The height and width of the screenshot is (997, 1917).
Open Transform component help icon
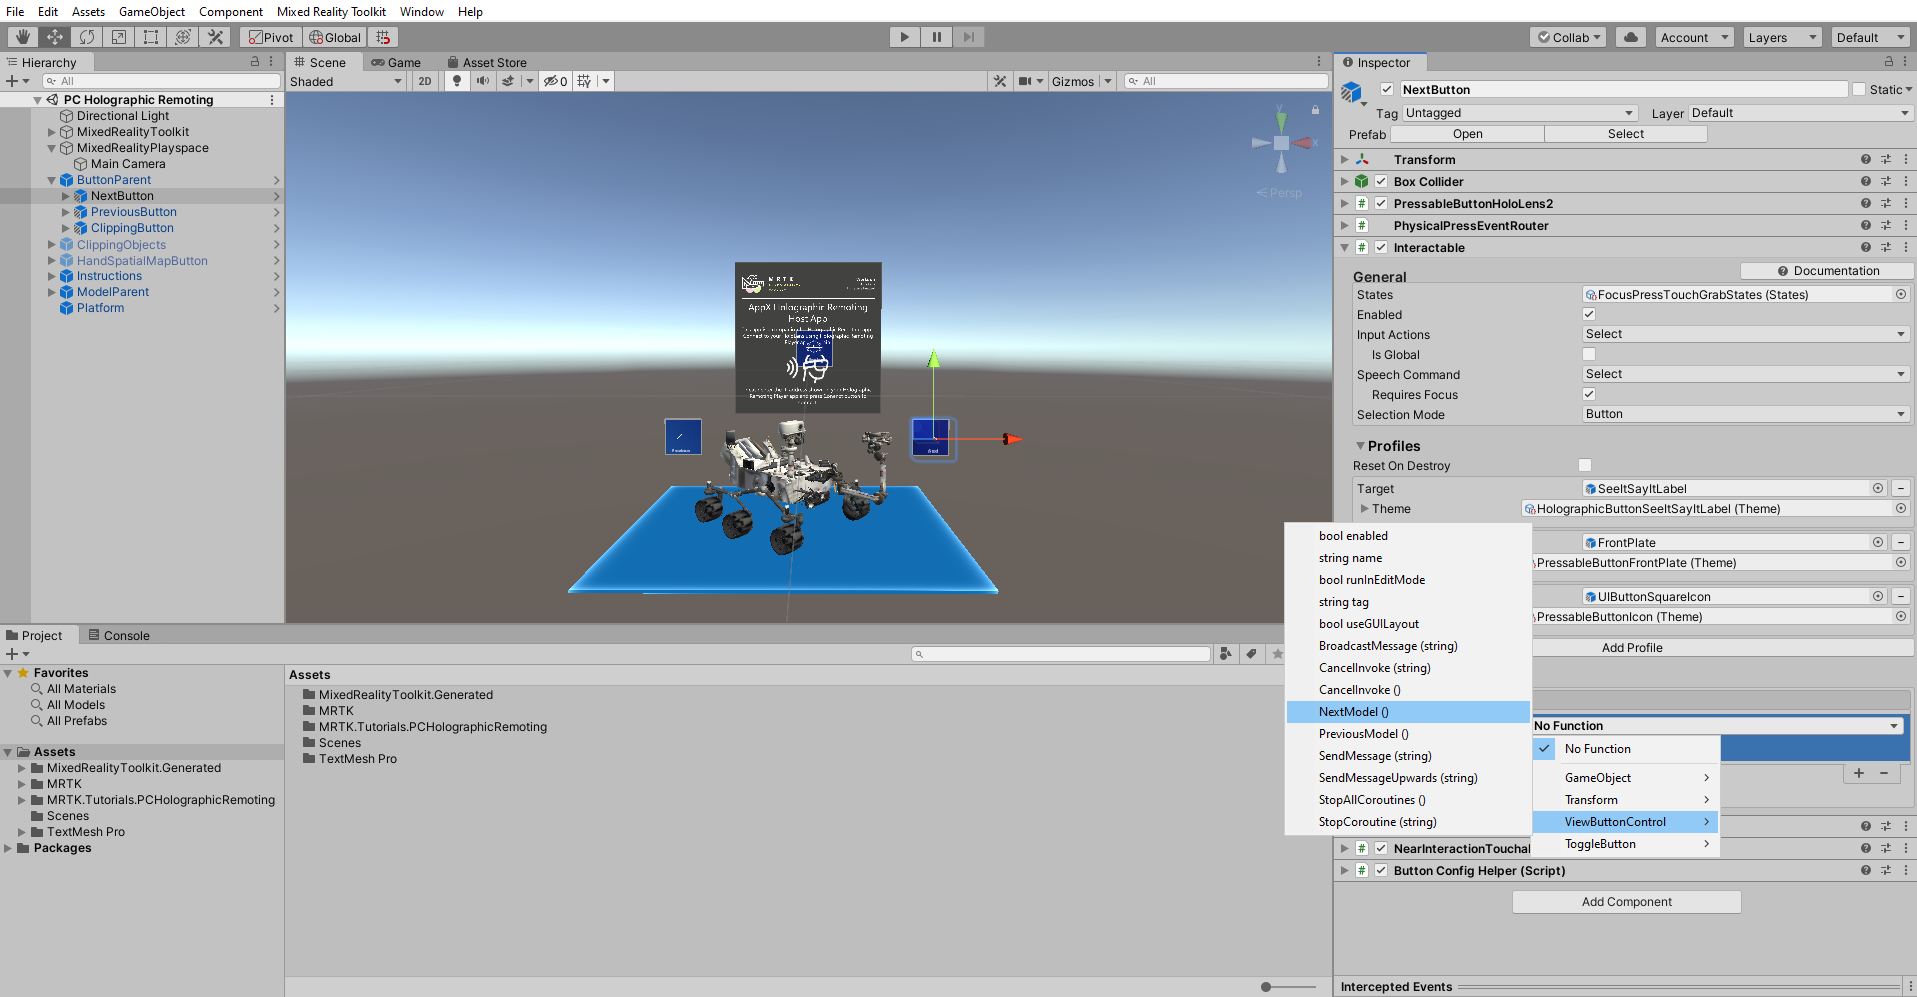[1865, 159]
